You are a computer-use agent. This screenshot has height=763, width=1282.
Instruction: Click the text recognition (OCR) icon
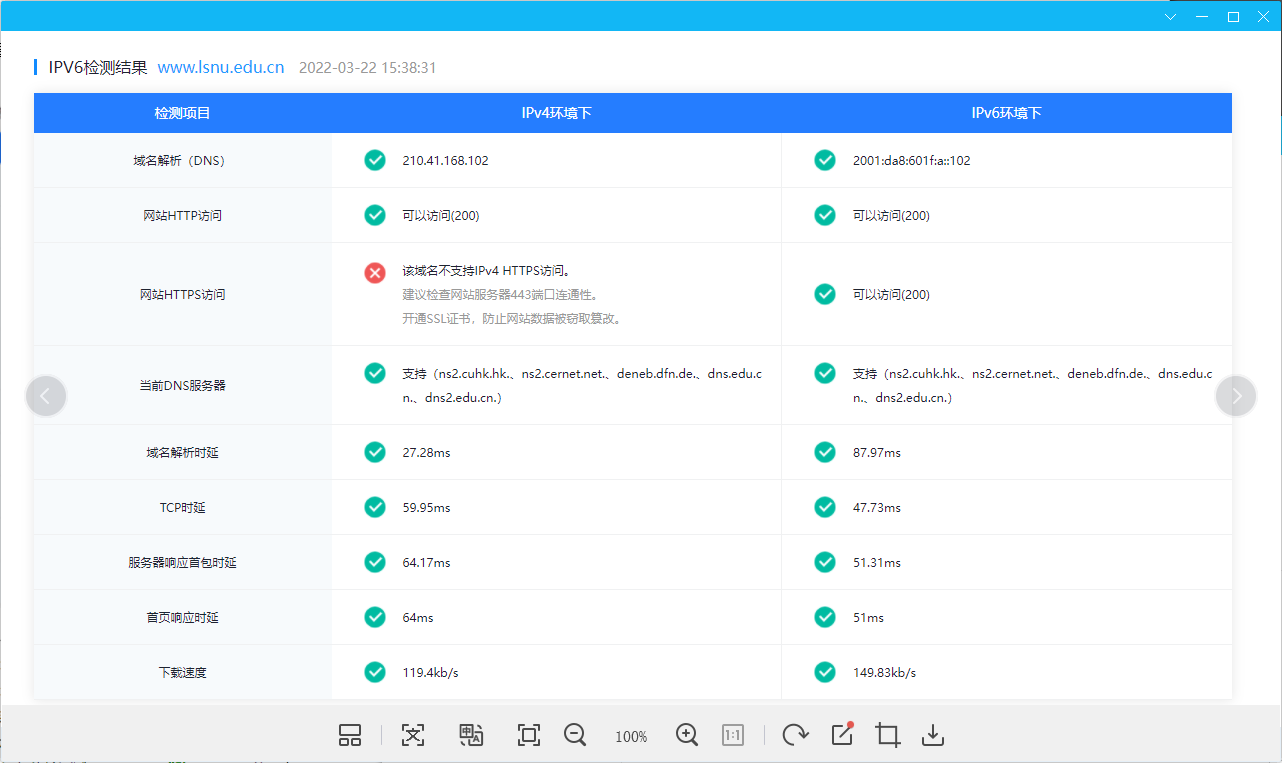(x=413, y=736)
